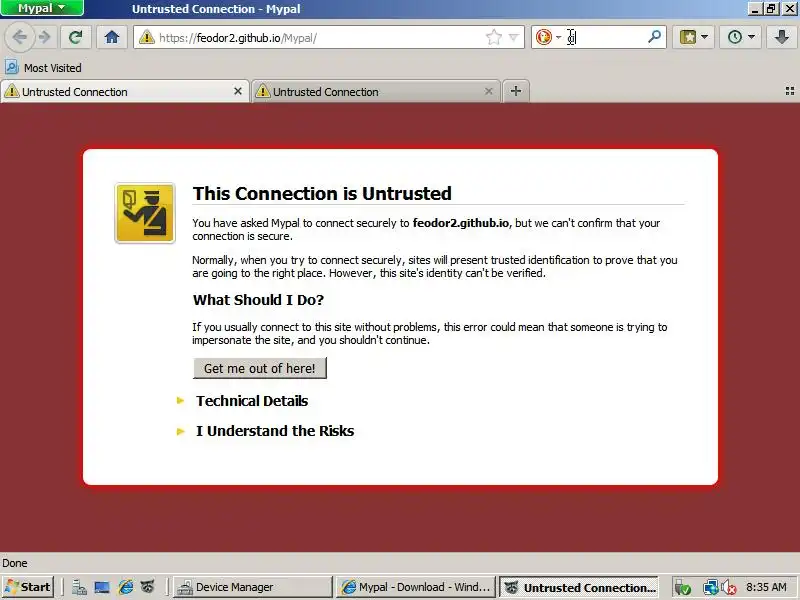Select the first Untrusted Connection tab
This screenshot has height=600, width=800.
[124, 92]
